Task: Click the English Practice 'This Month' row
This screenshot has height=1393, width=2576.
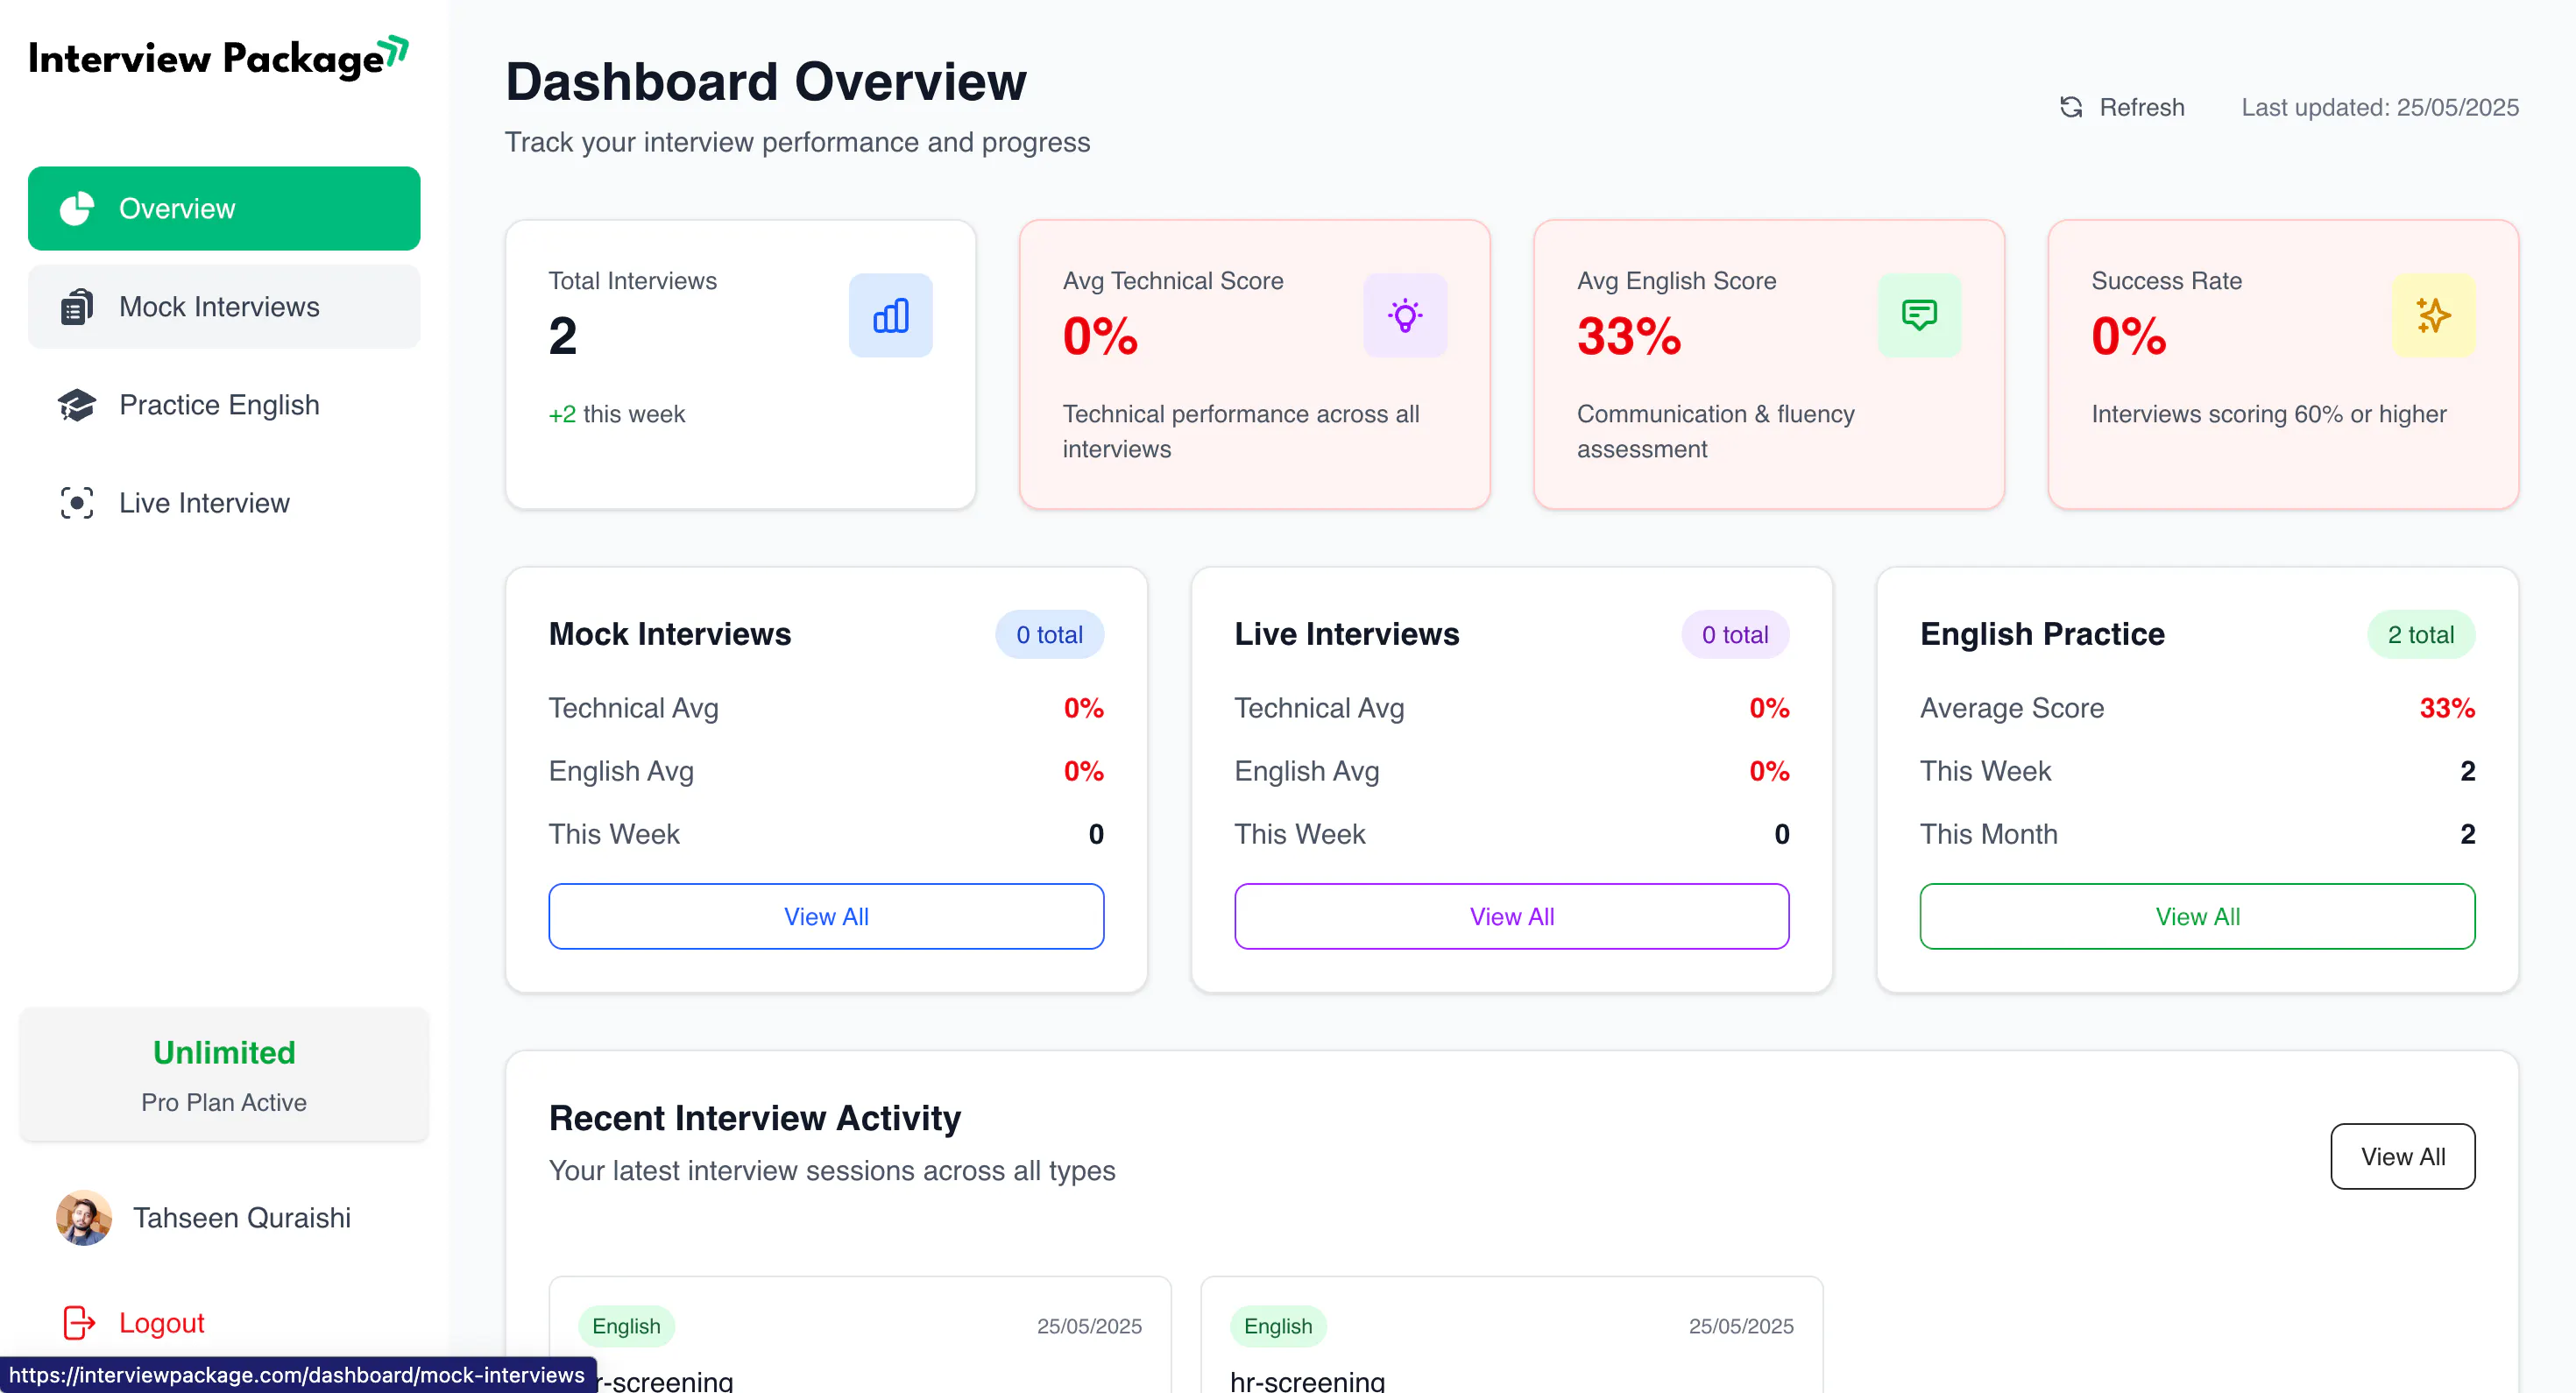Action: (2197, 834)
